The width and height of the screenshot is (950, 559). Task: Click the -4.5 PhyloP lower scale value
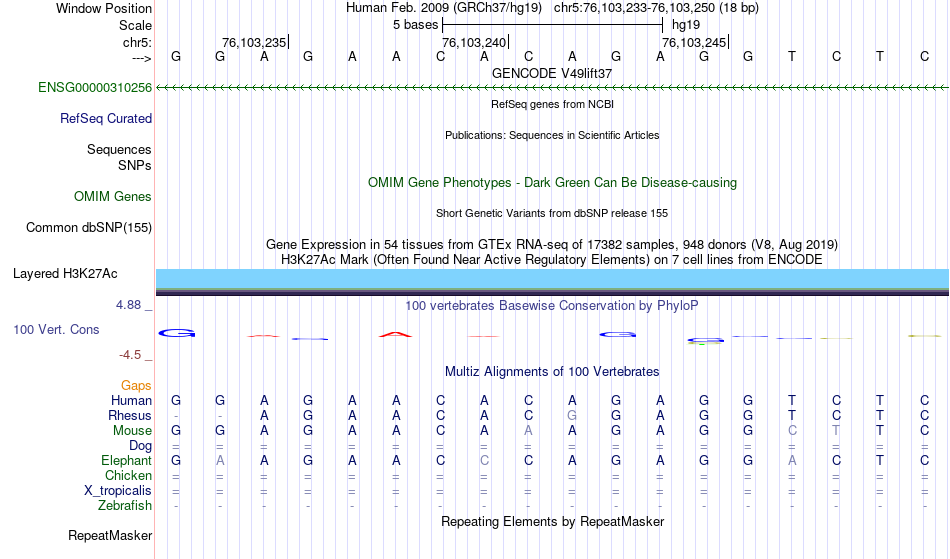coord(130,354)
